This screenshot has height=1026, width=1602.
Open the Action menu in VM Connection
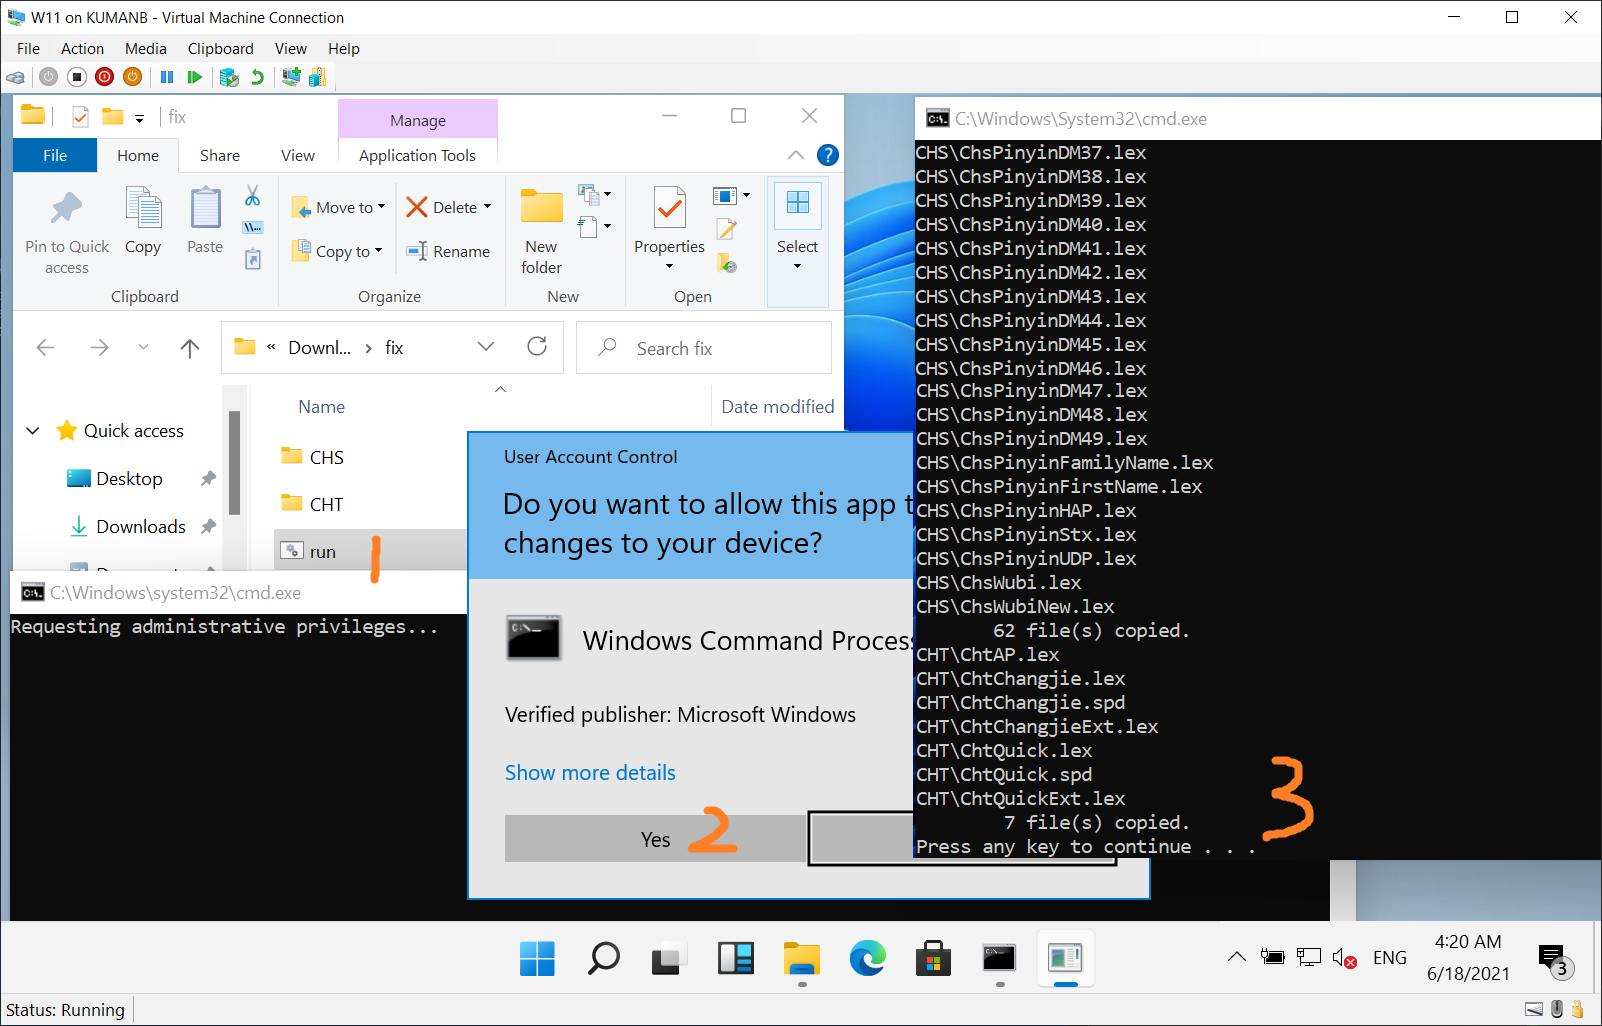pyautogui.click(x=82, y=49)
